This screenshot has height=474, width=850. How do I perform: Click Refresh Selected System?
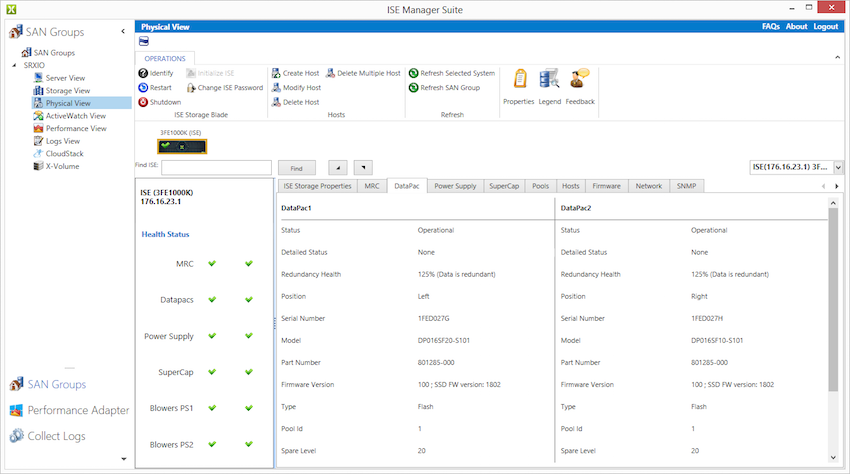(452, 73)
